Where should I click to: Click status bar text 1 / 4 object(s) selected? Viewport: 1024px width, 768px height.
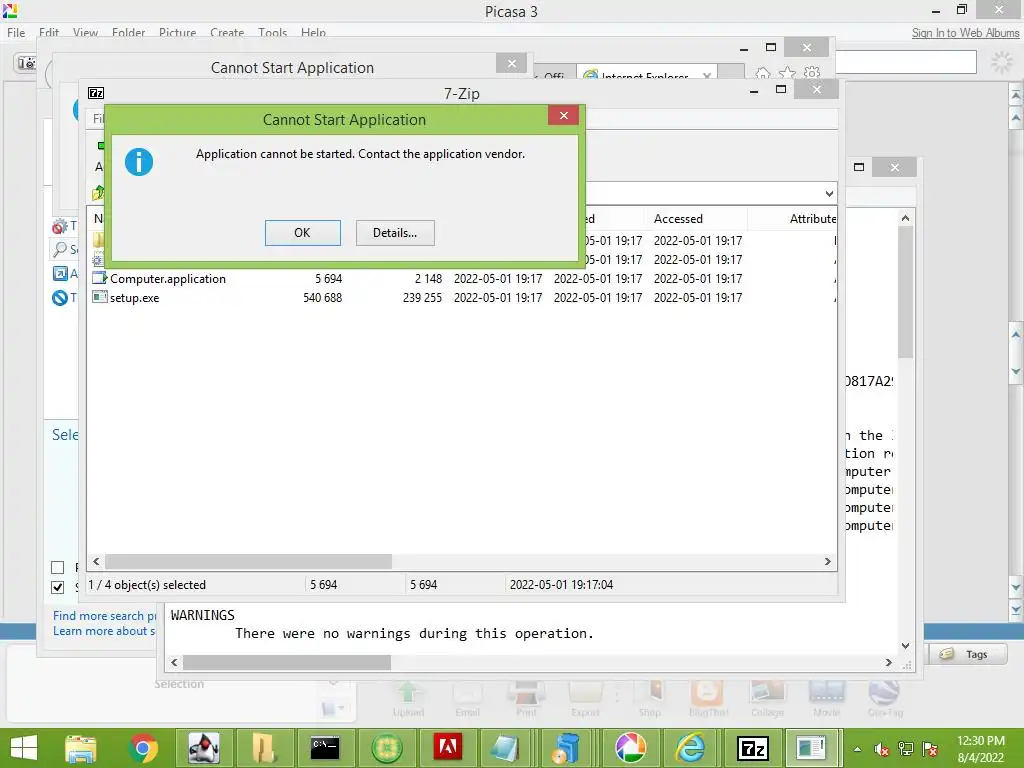click(x=147, y=585)
